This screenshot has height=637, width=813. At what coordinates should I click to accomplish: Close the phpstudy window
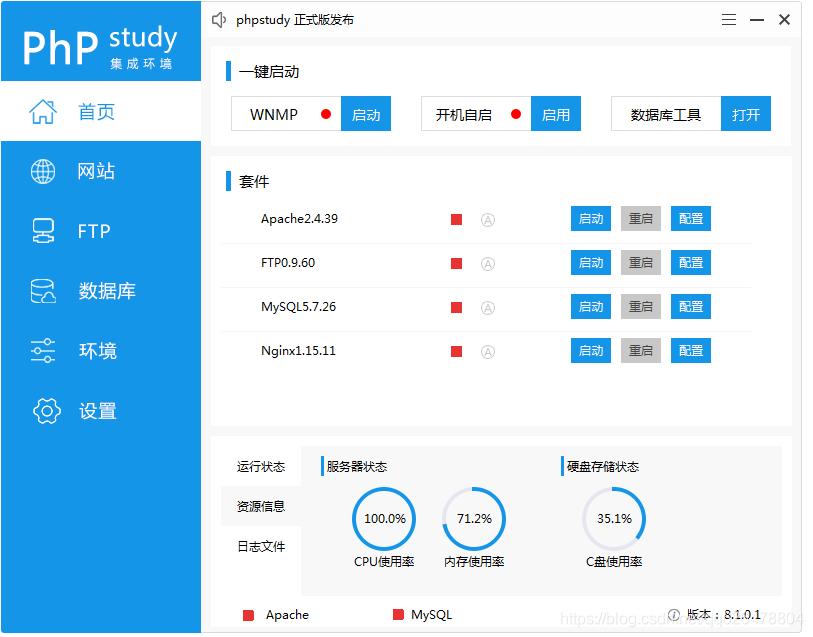coord(785,20)
